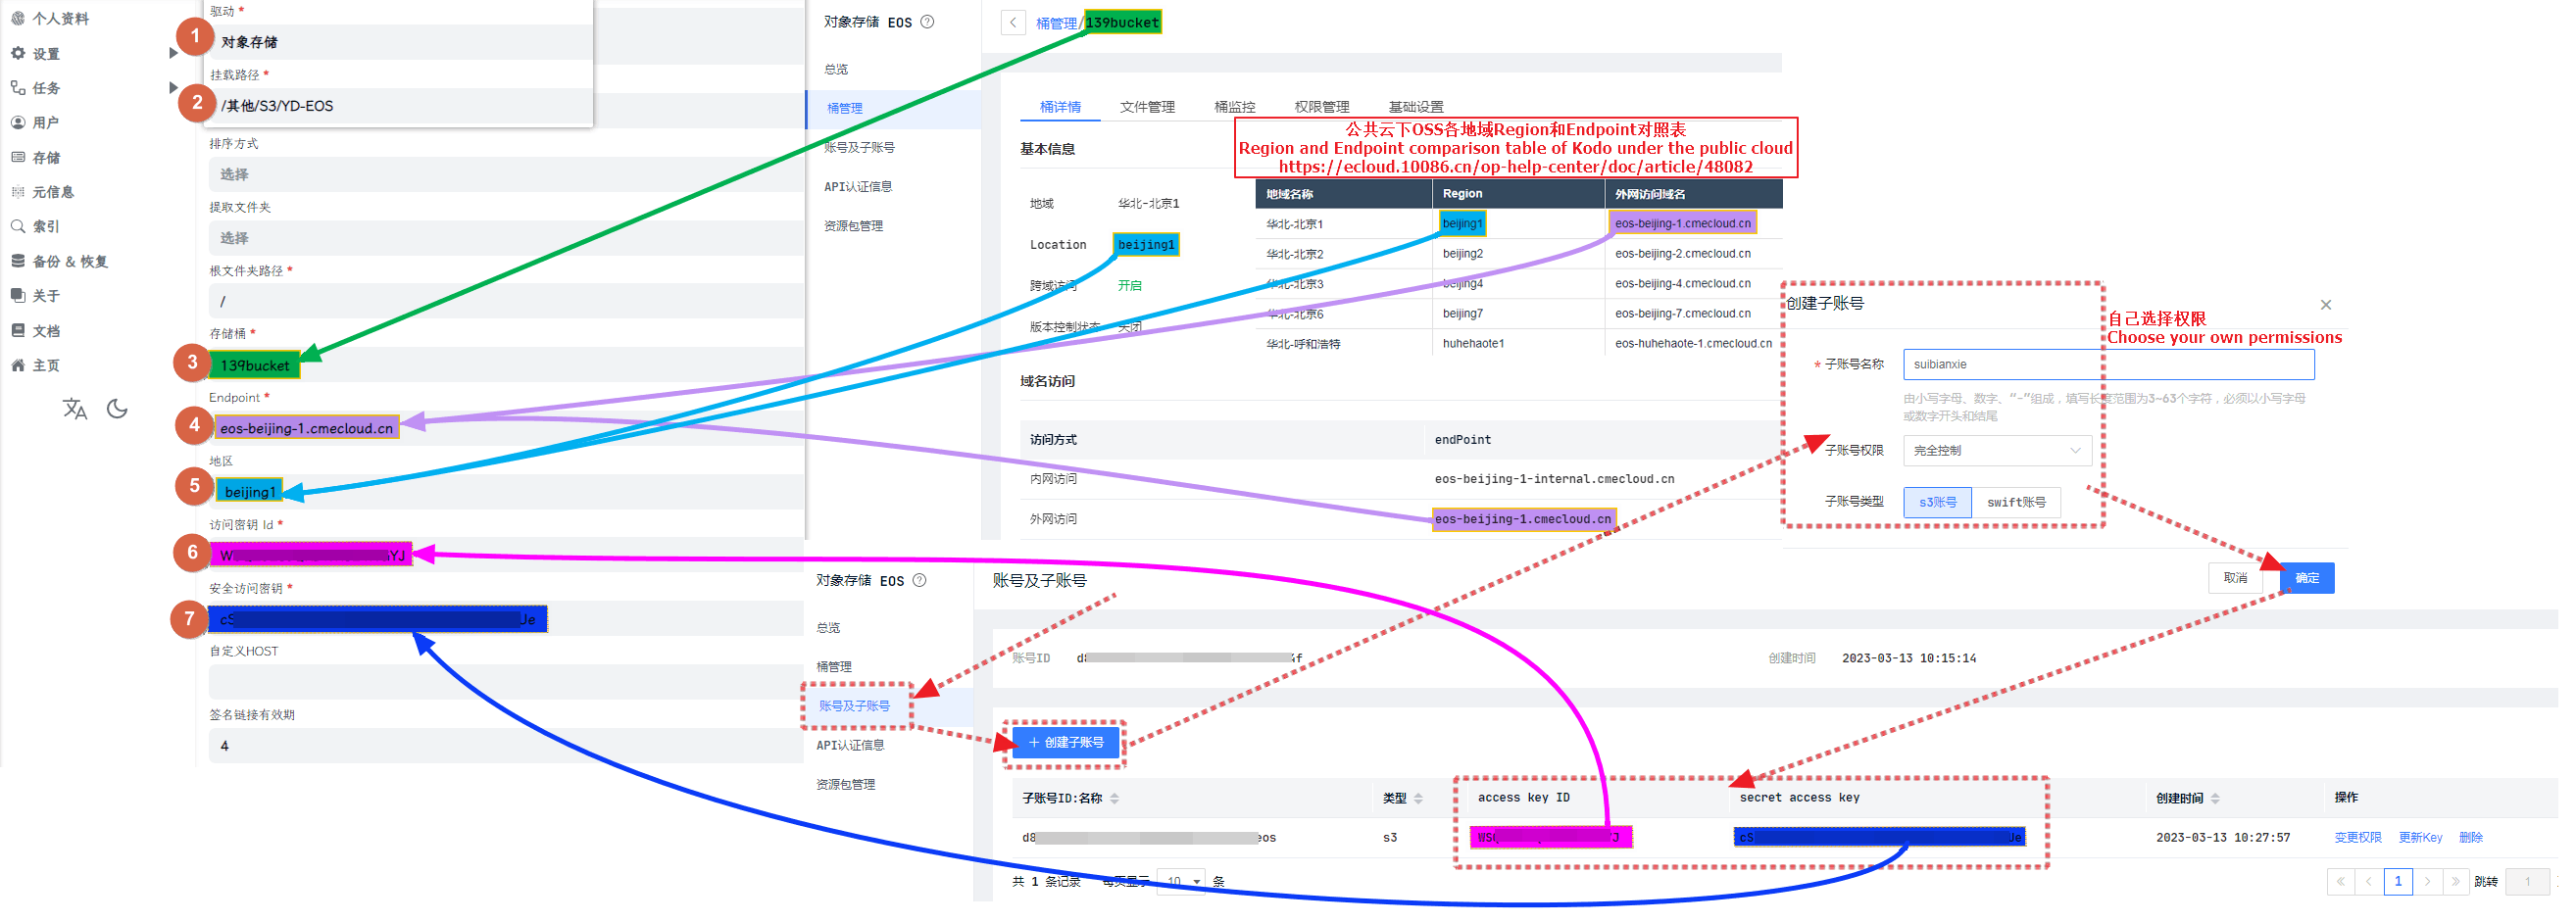Click 删除 link in table row
Viewport: 2576px width, 923px height.
2470,838
